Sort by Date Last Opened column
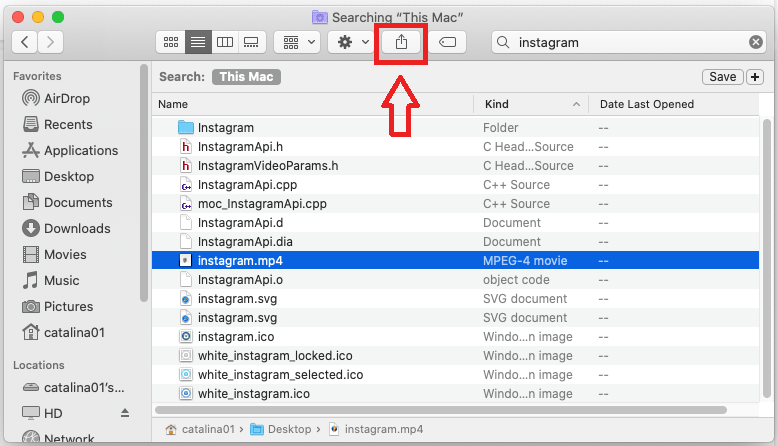 (674, 104)
